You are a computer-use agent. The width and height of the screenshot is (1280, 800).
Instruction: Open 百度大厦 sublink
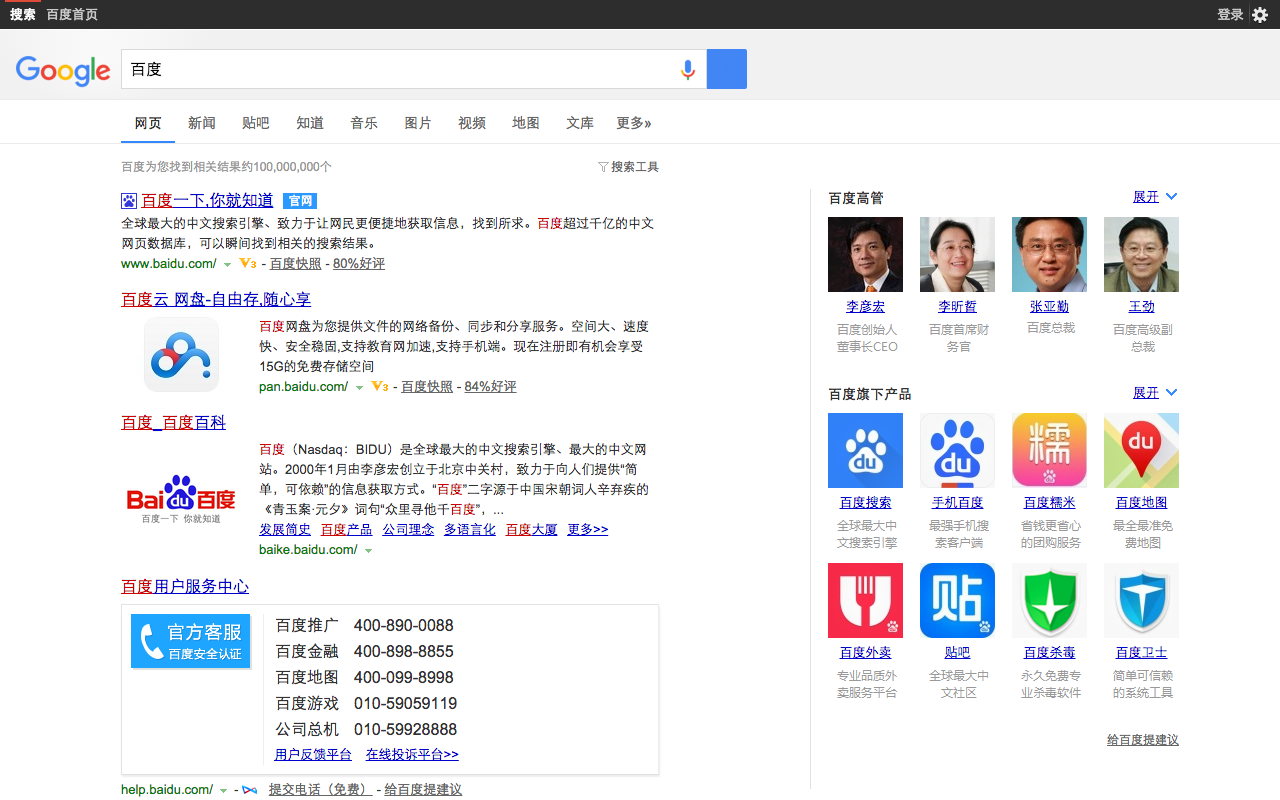[x=532, y=529]
